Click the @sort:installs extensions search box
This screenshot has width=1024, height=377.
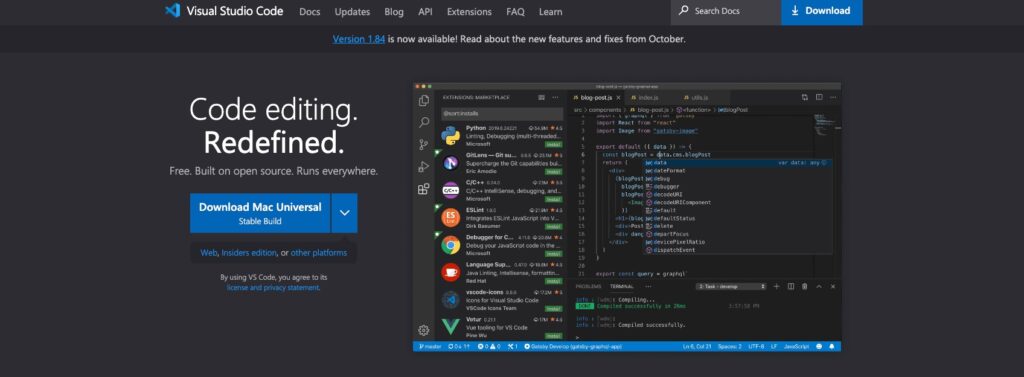(x=502, y=114)
